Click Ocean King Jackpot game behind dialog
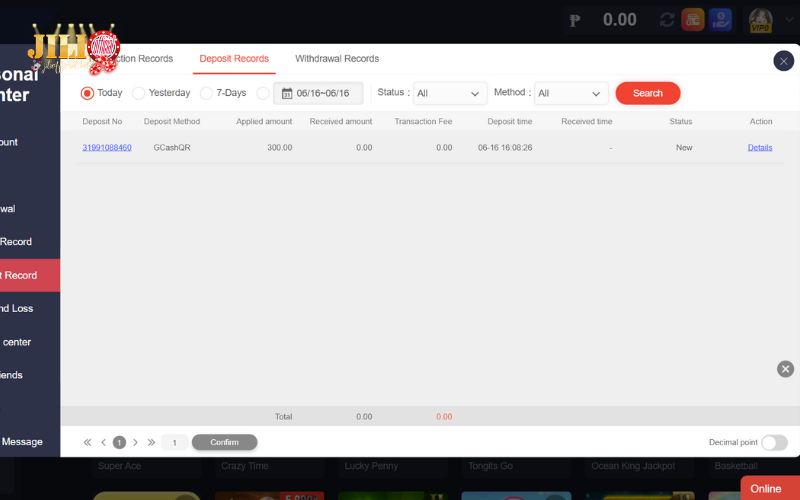800x500 pixels. click(x=633, y=466)
